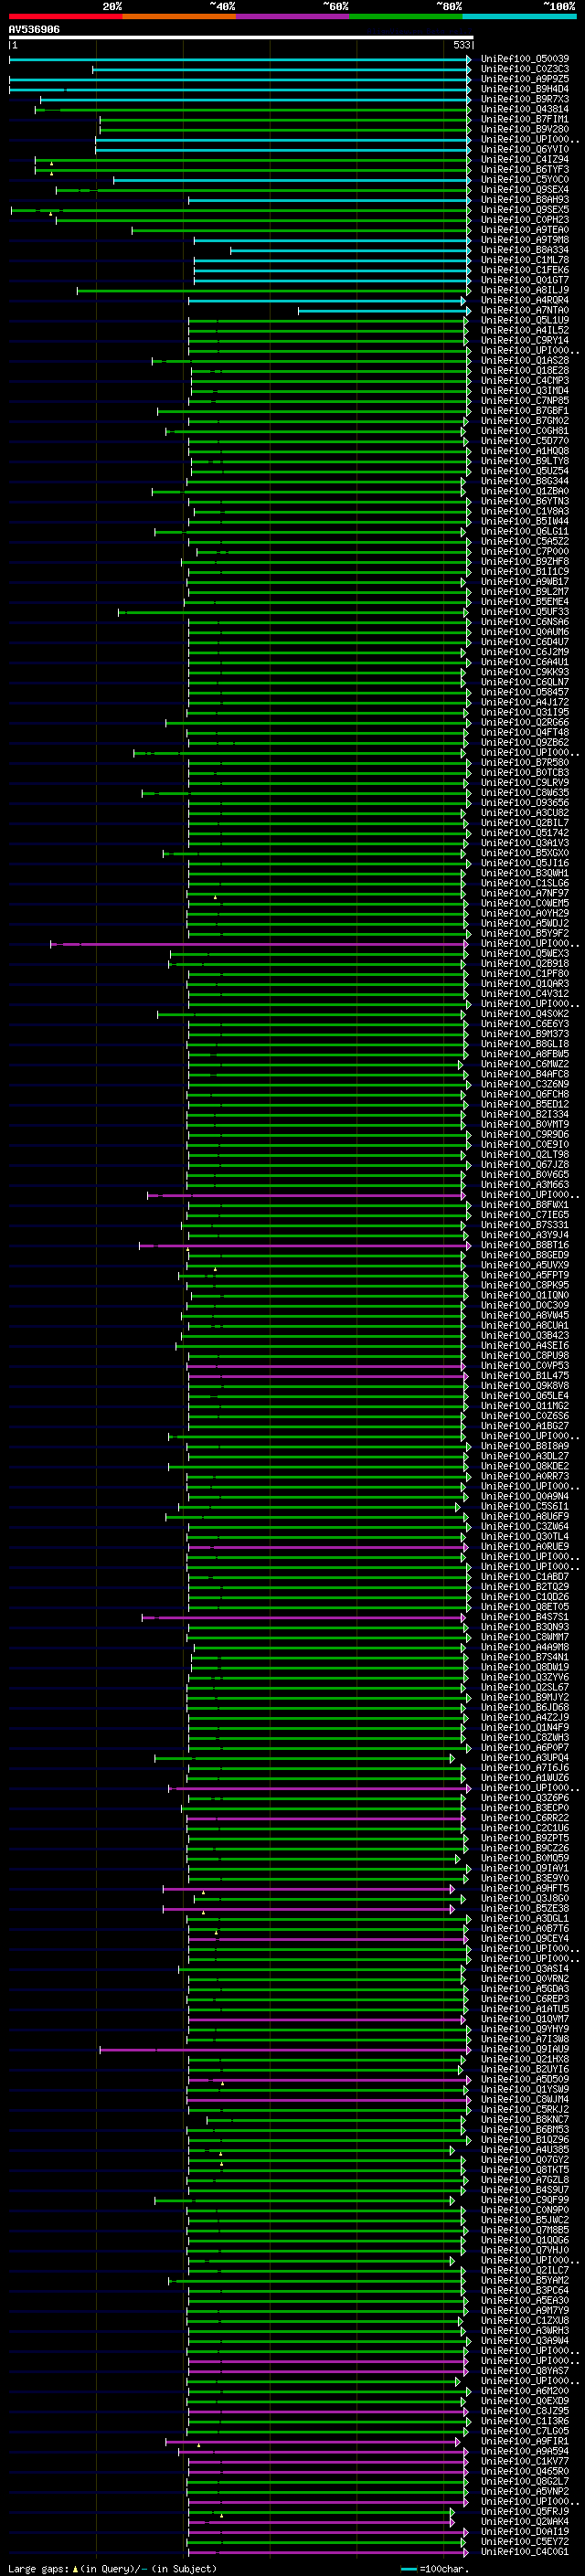Screen dimensions: 585x2576
Task: Click the red 20% identity legend segment
Action: tap(65, 16)
